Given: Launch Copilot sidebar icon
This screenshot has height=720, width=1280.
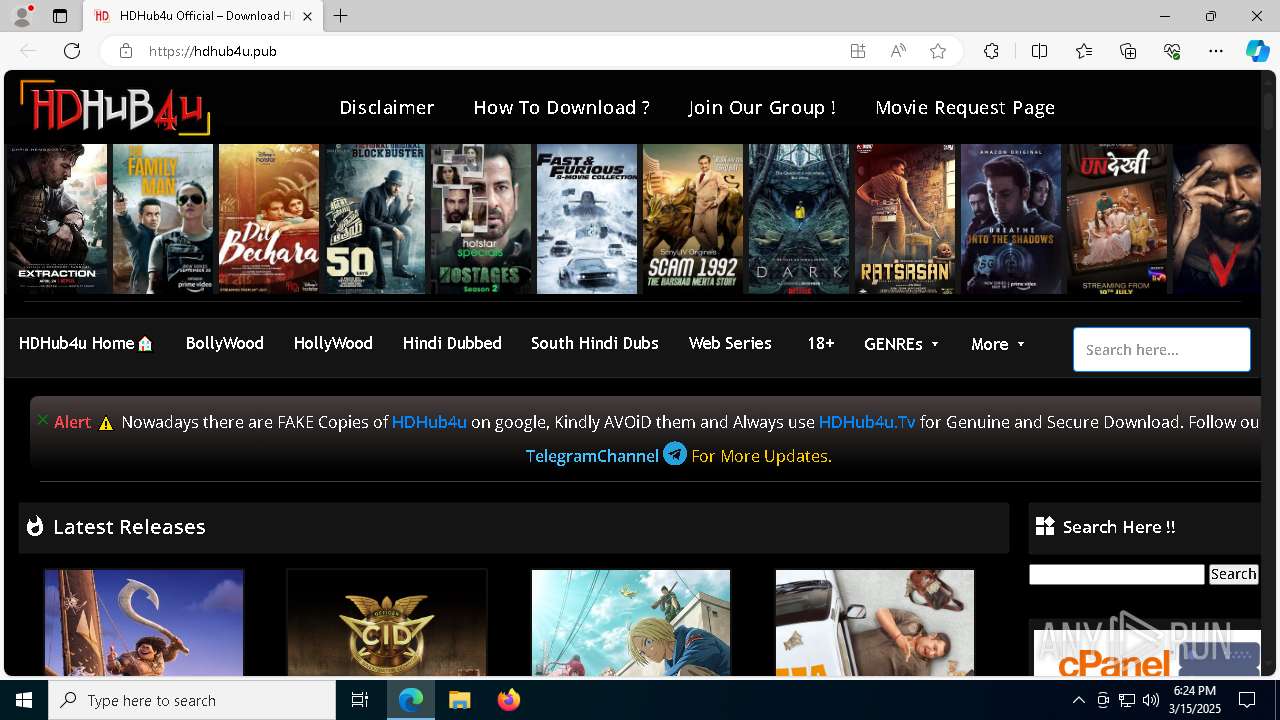Looking at the screenshot, I should pos(1257,51).
